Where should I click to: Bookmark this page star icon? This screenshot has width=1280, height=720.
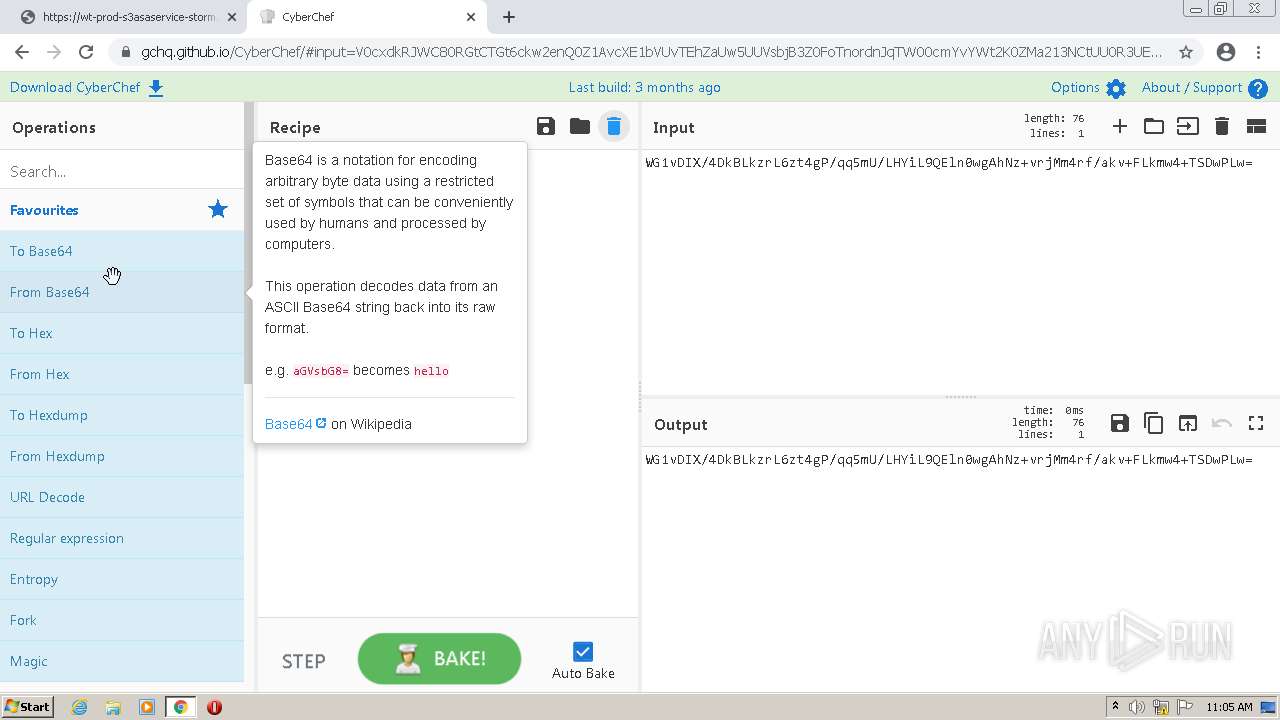point(1186,52)
